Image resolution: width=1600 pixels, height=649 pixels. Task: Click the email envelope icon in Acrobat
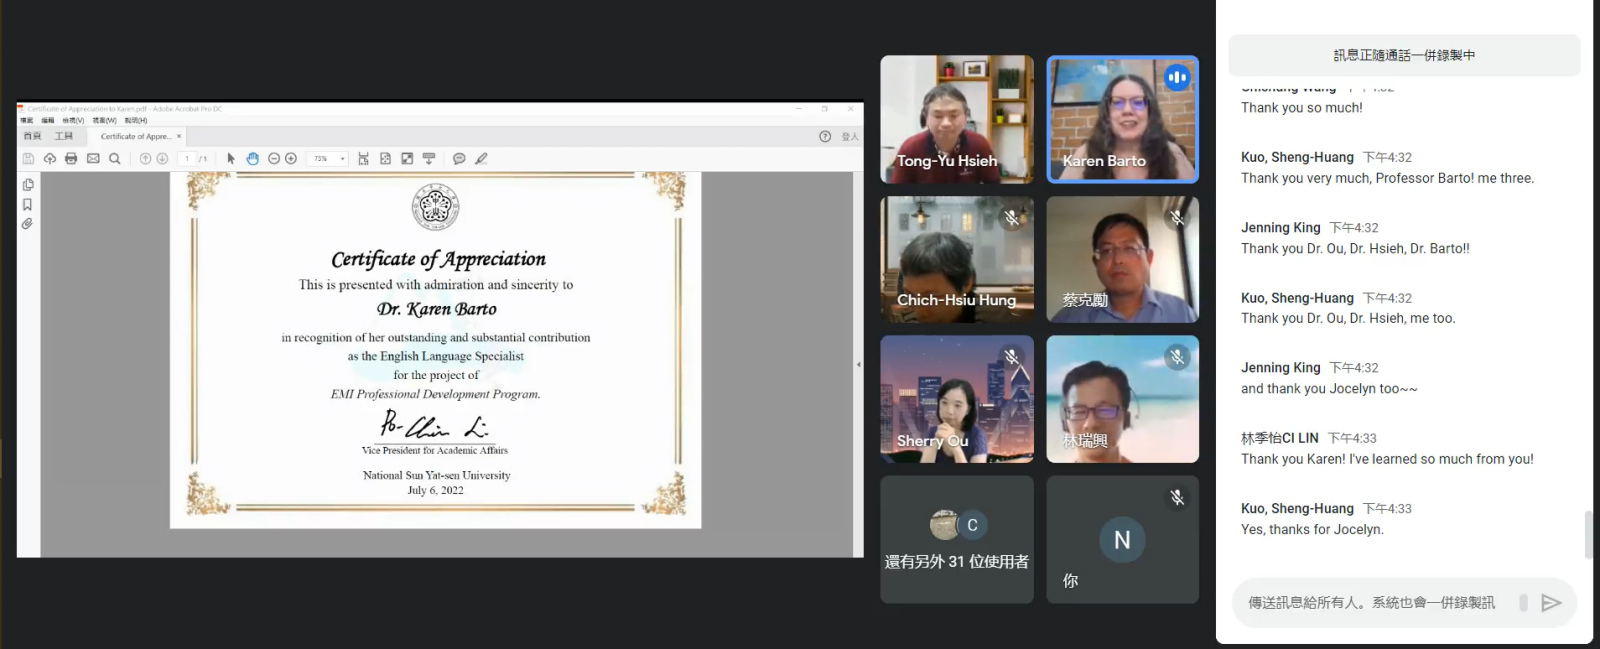93,159
